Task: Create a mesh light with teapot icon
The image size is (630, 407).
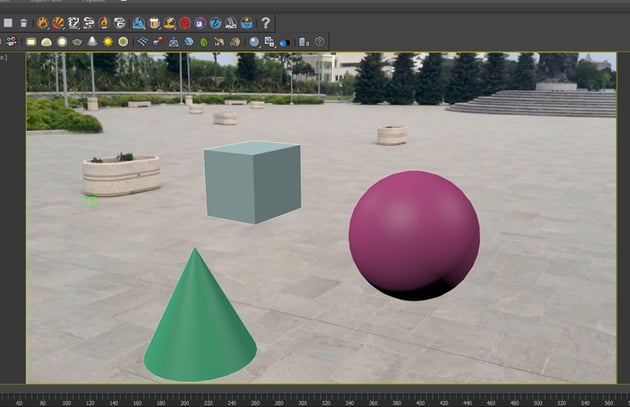Action: tap(77, 42)
